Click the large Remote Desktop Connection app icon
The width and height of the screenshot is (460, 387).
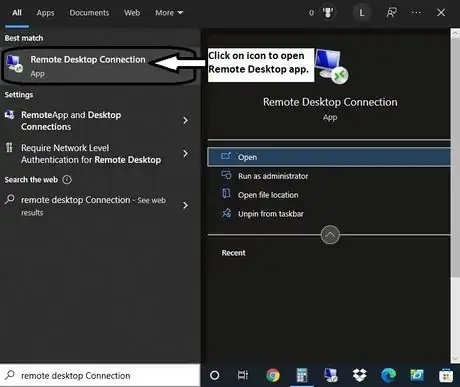point(331,66)
